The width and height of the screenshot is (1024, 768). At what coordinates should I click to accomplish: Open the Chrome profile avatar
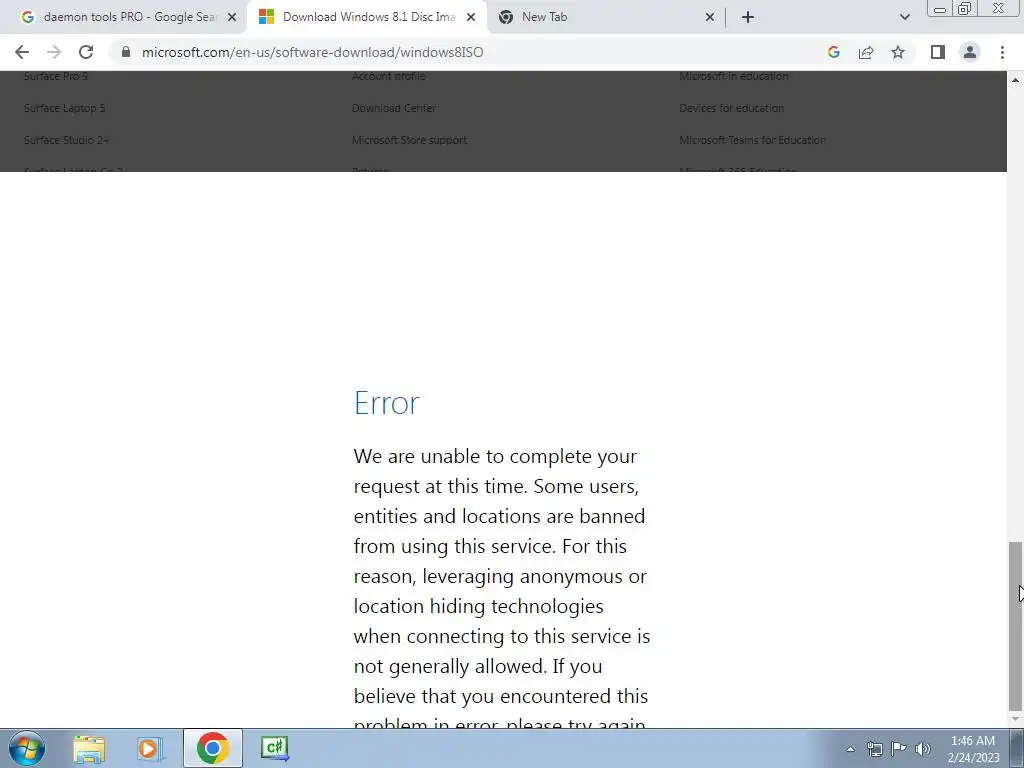(970, 52)
